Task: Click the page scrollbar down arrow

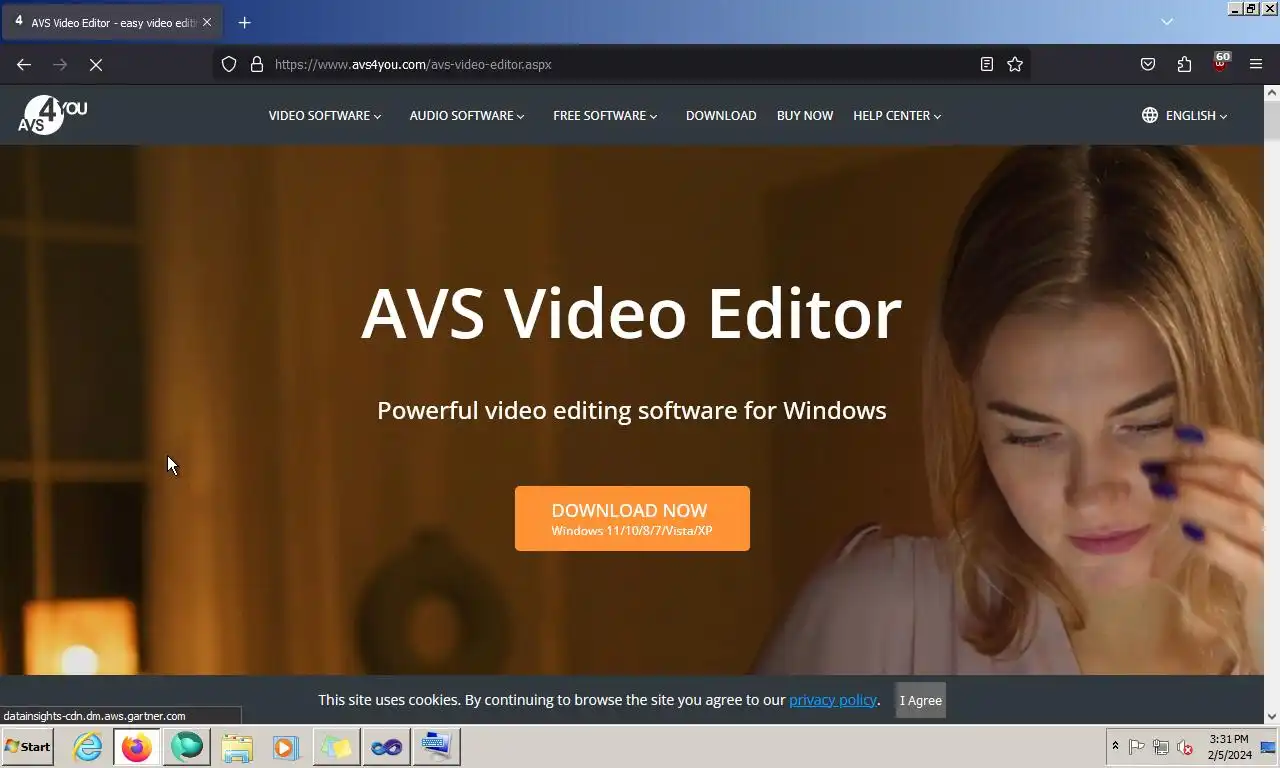Action: coord(1272,716)
